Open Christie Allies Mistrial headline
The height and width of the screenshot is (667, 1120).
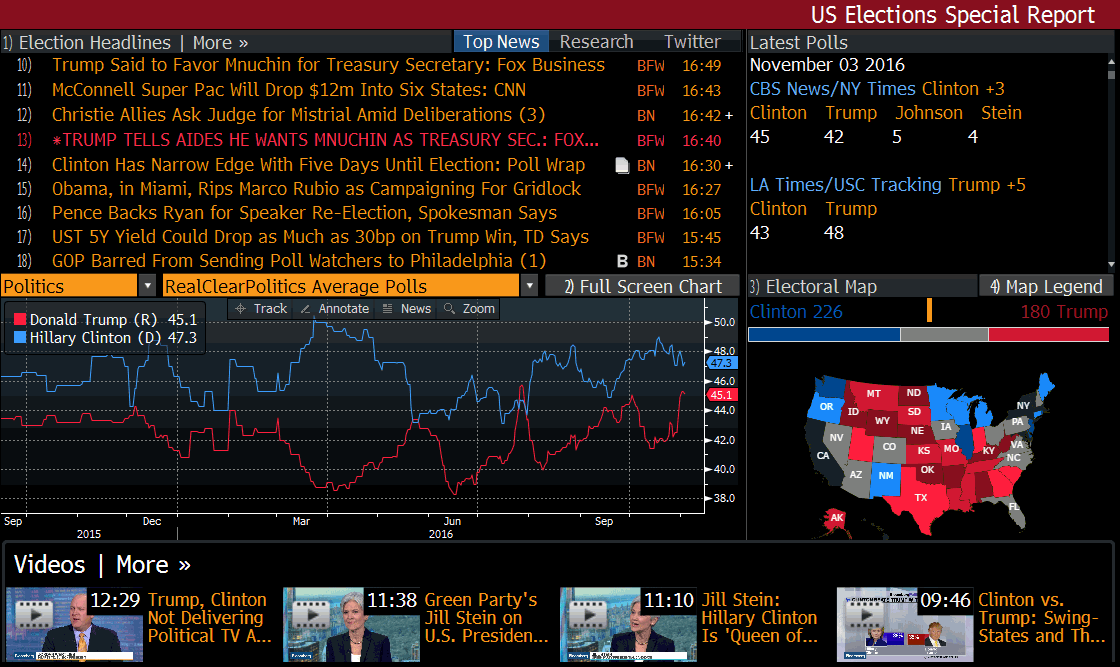pos(299,115)
